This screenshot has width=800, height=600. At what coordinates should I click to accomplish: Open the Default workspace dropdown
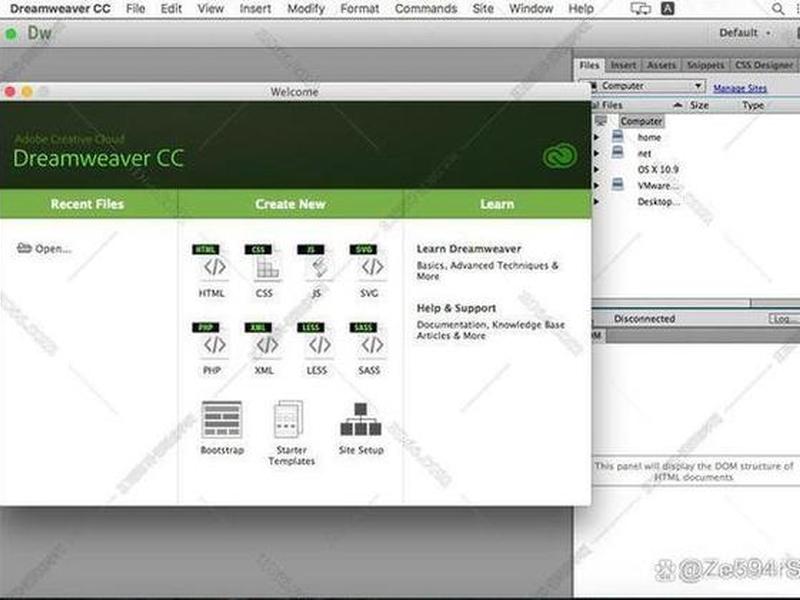click(744, 33)
